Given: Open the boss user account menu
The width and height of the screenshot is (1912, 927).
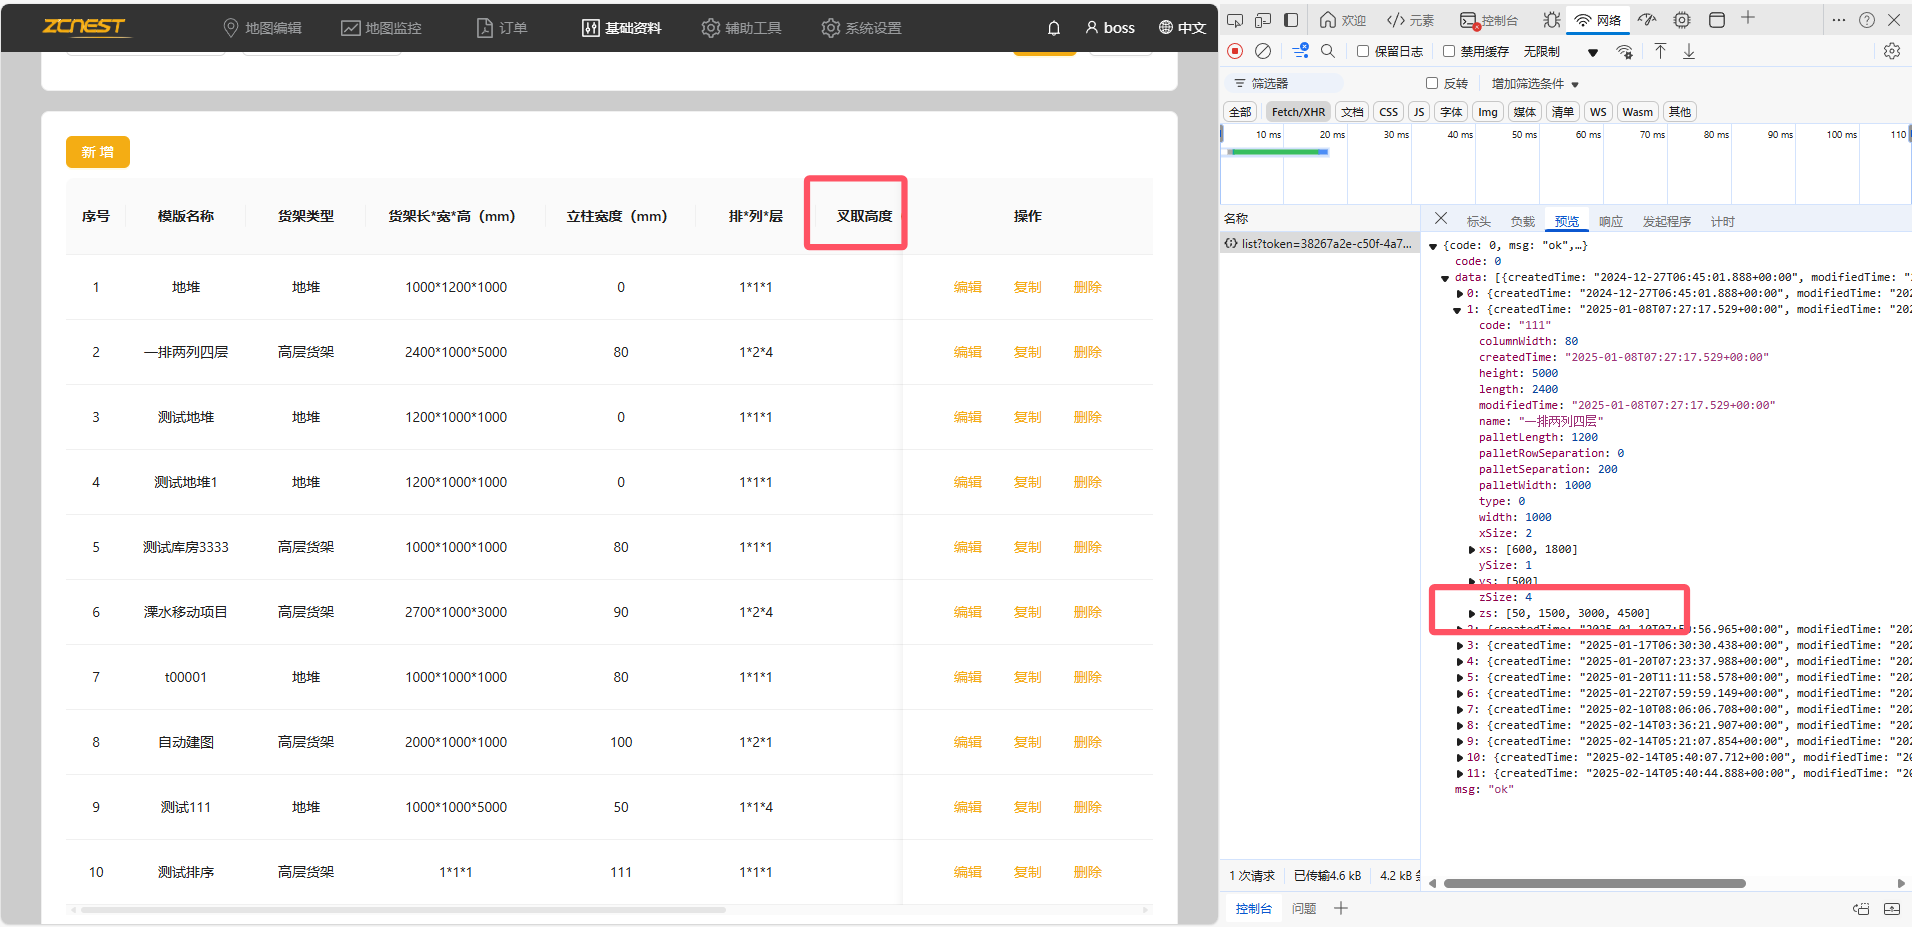Looking at the screenshot, I should [x=1110, y=28].
